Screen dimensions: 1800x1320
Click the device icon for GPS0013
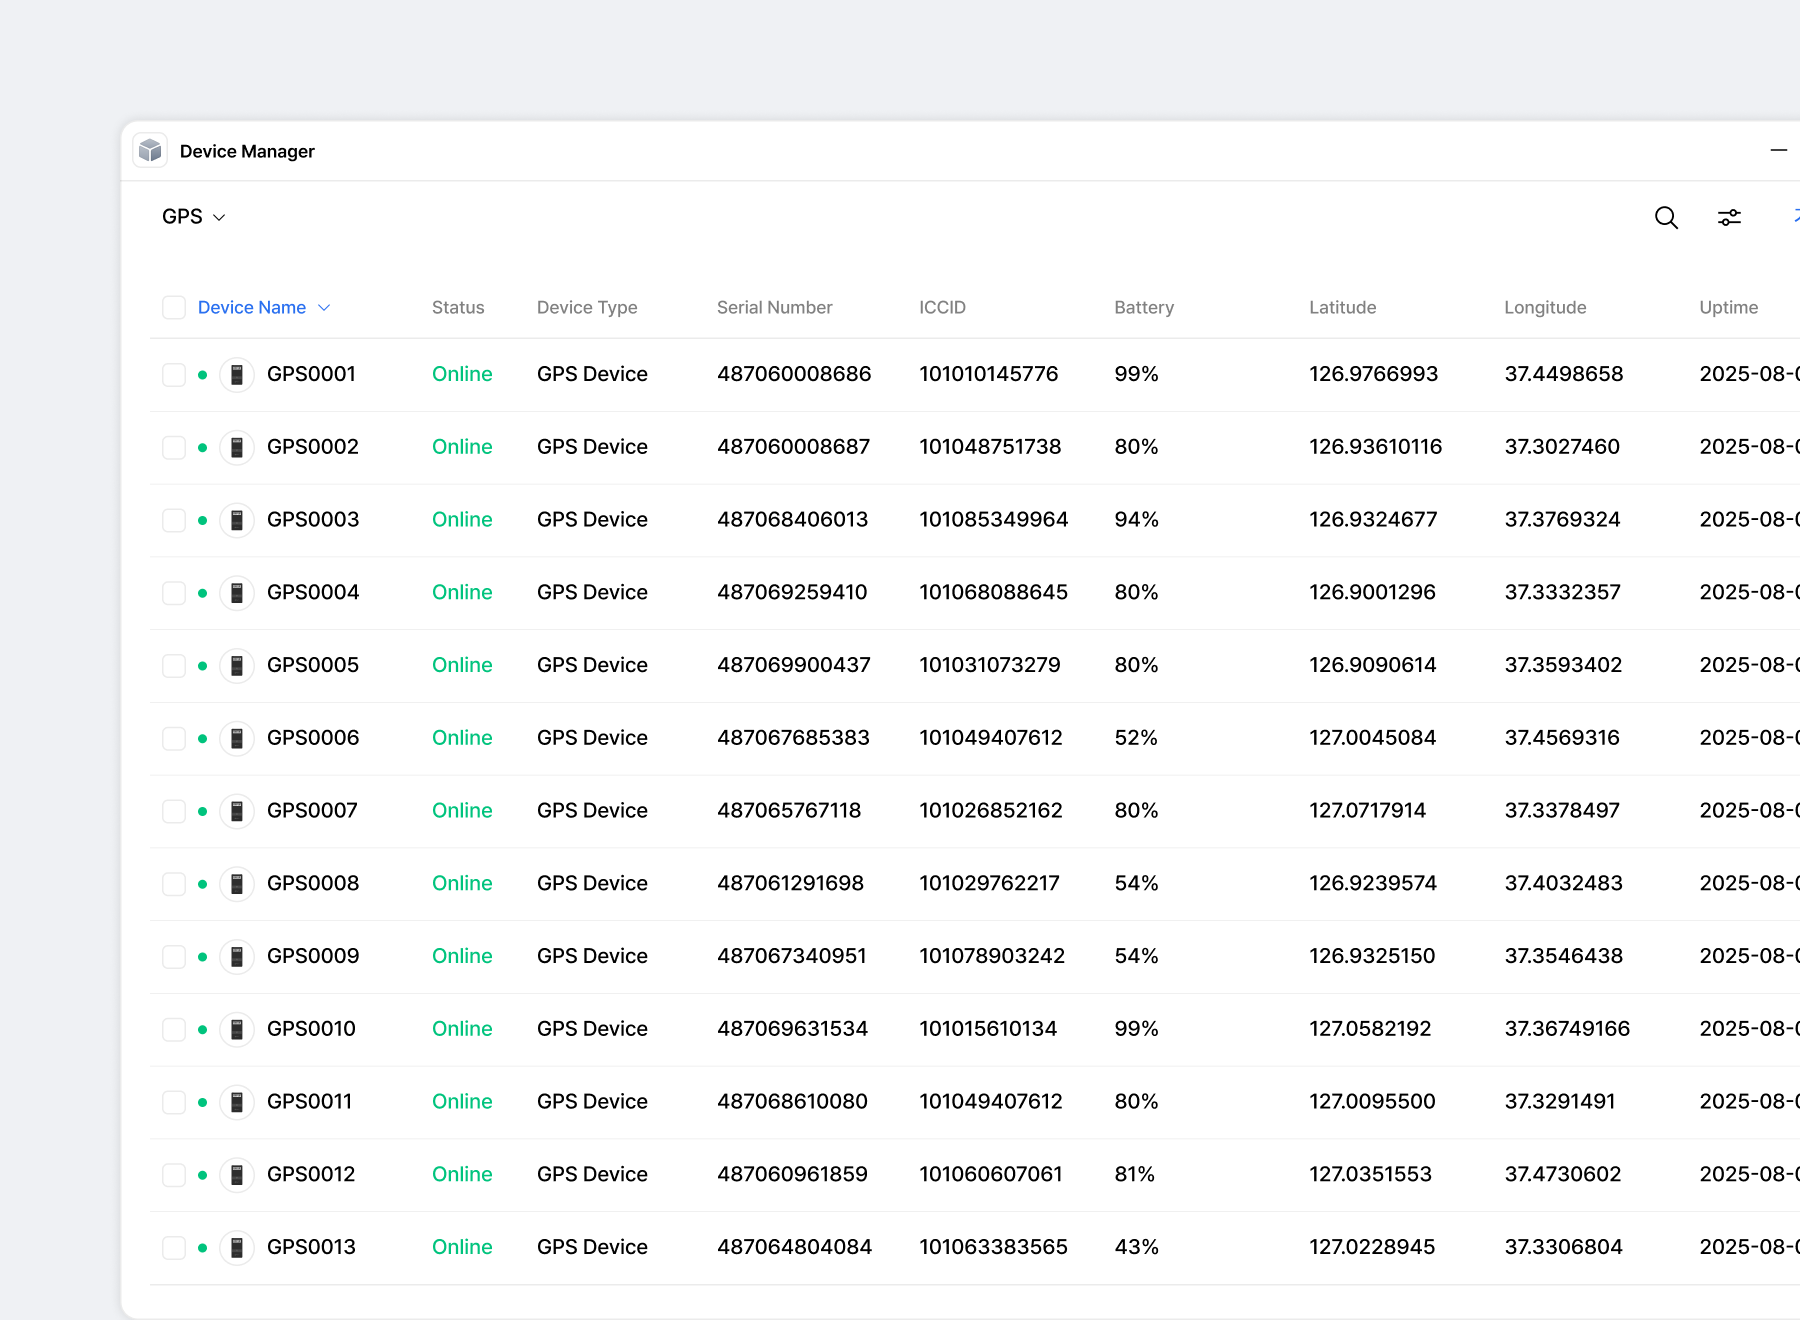pyautogui.click(x=237, y=1248)
